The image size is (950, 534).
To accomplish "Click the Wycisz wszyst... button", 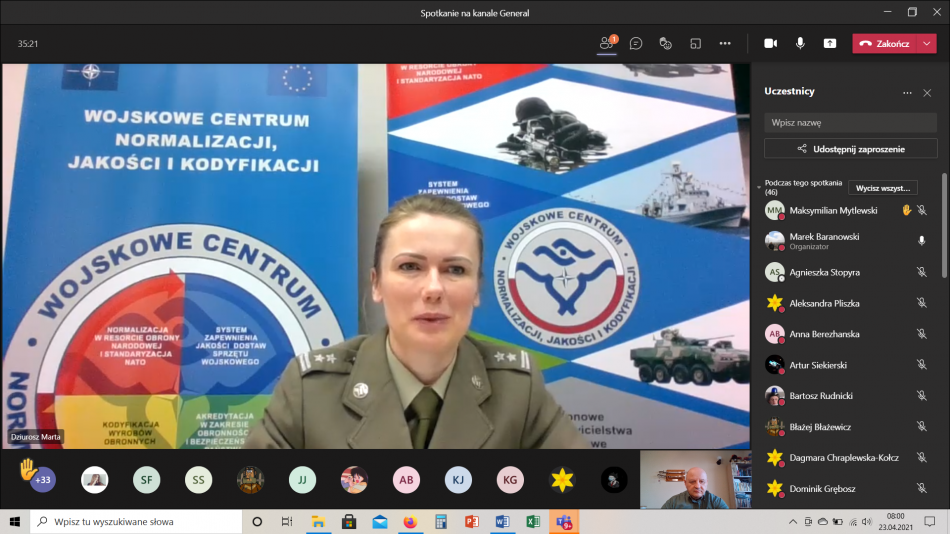I will (x=883, y=188).
